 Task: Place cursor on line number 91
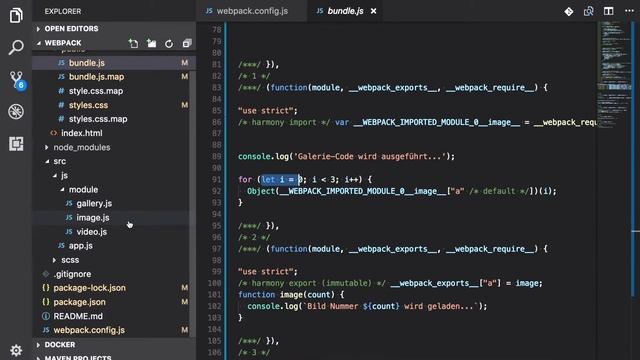click(216, 180)
